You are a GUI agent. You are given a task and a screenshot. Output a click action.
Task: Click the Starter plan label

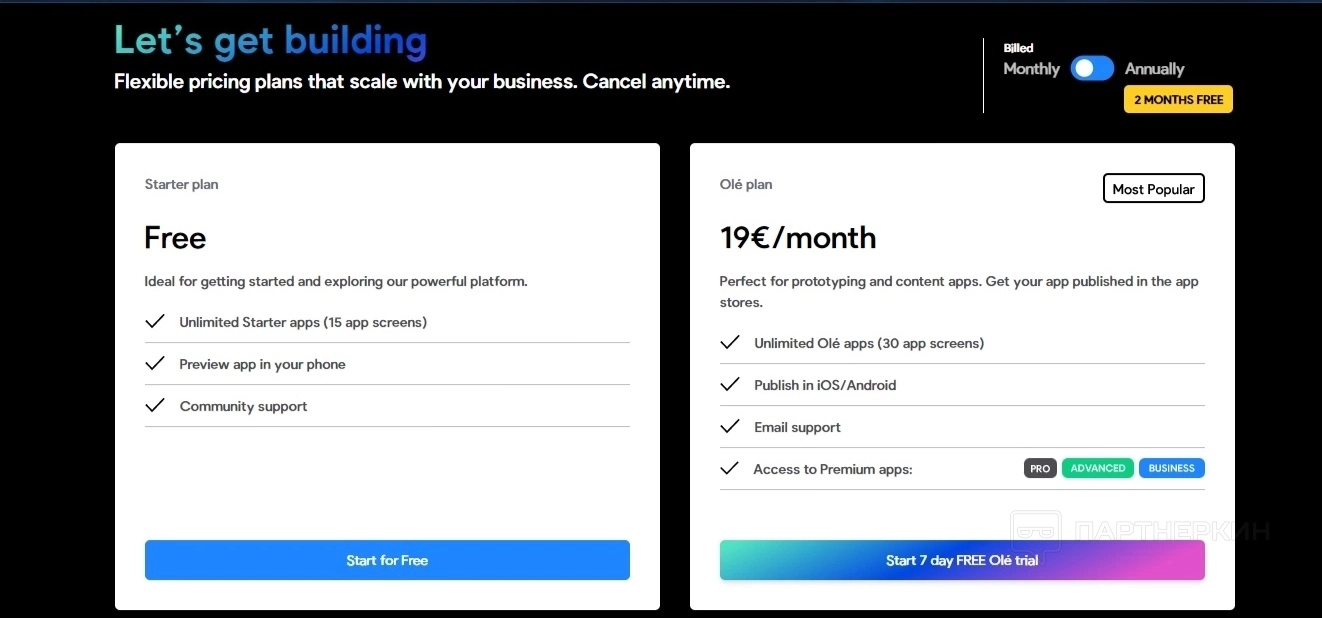coord(181,184)
